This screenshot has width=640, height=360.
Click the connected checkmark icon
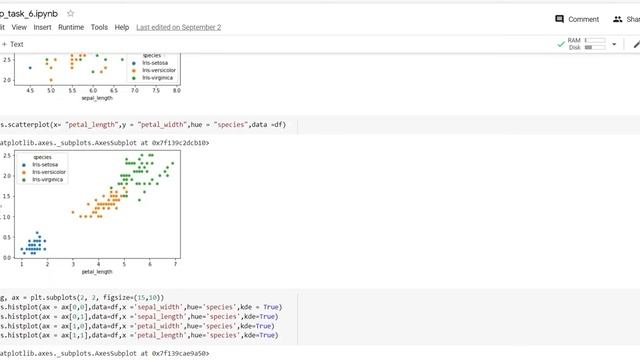561,44
